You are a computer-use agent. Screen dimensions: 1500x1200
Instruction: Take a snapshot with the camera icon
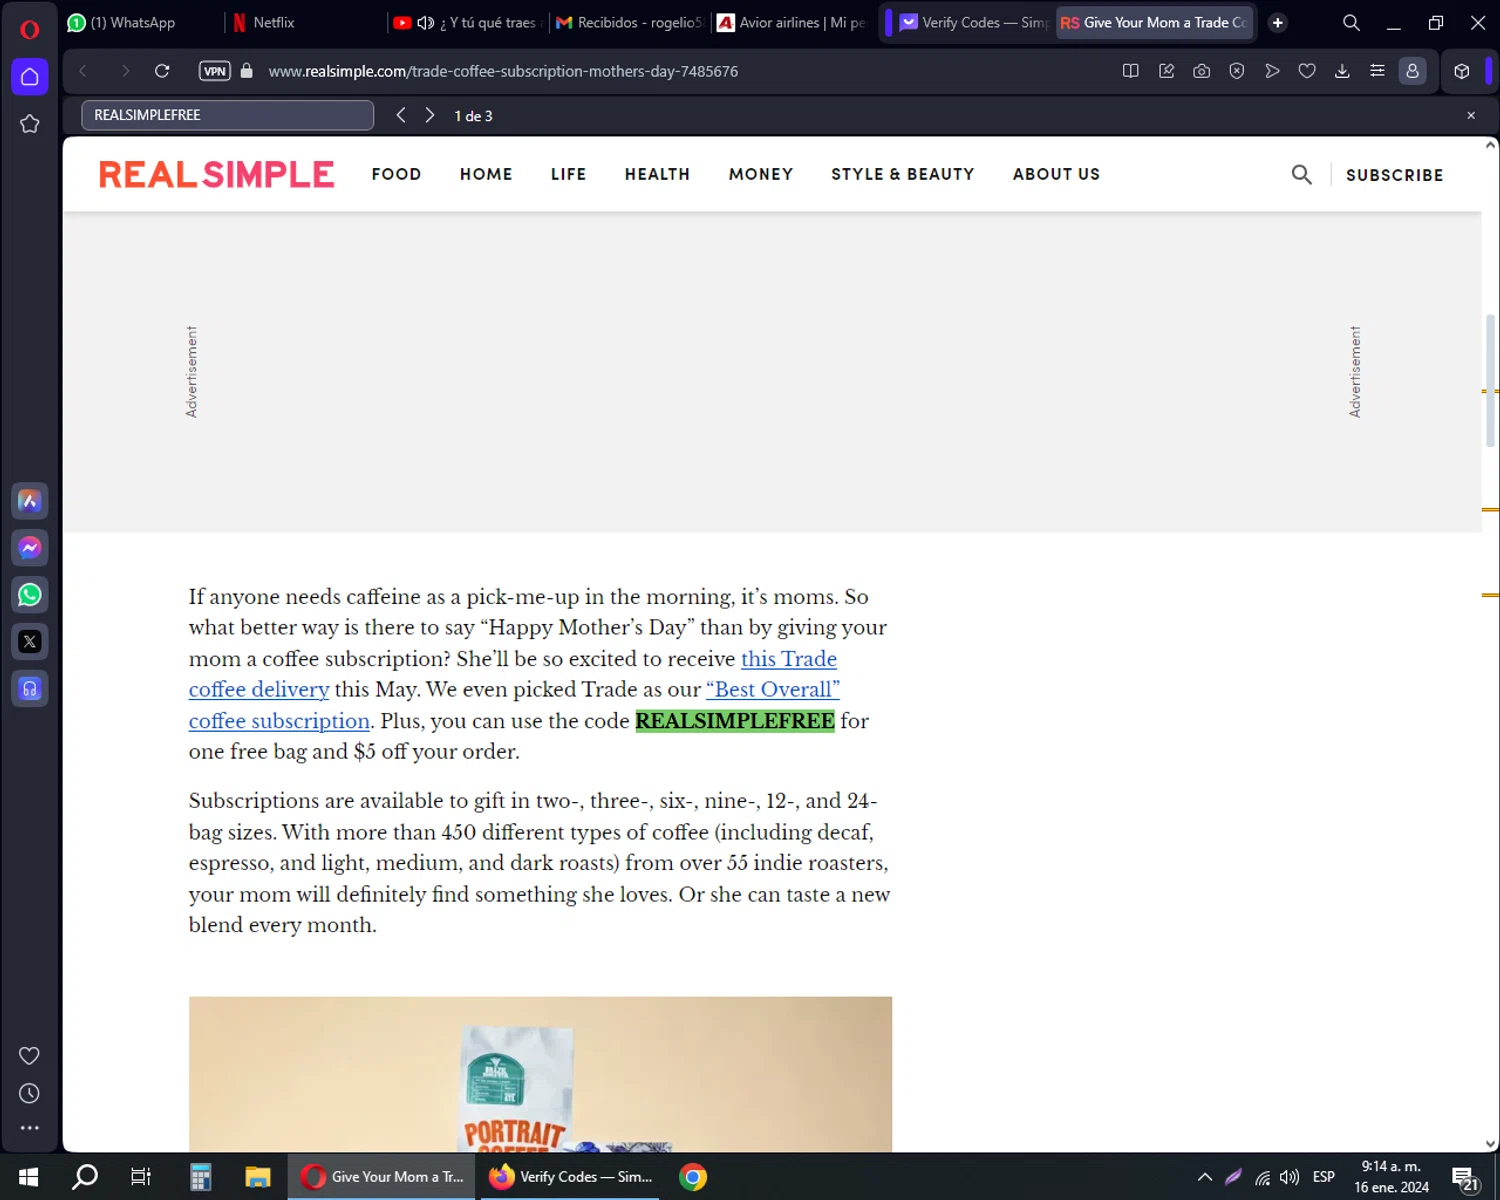(1202, 71)
